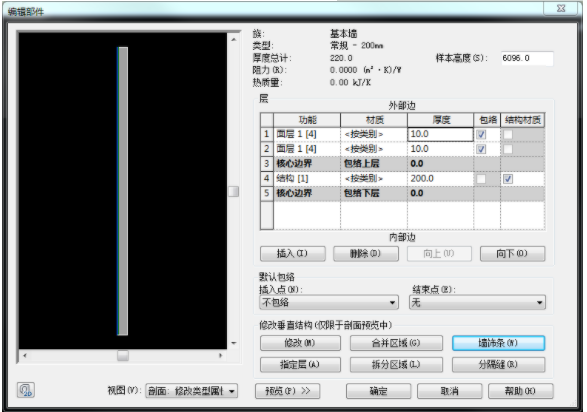Click 结构 [1] function cell

tap(307, 178)
